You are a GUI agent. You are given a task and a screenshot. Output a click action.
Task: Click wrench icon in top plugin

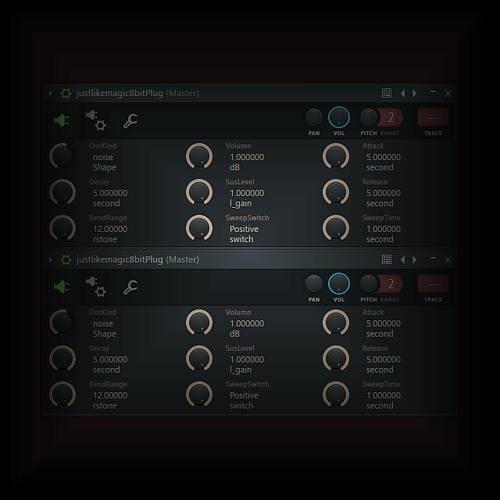pos(130,121)
